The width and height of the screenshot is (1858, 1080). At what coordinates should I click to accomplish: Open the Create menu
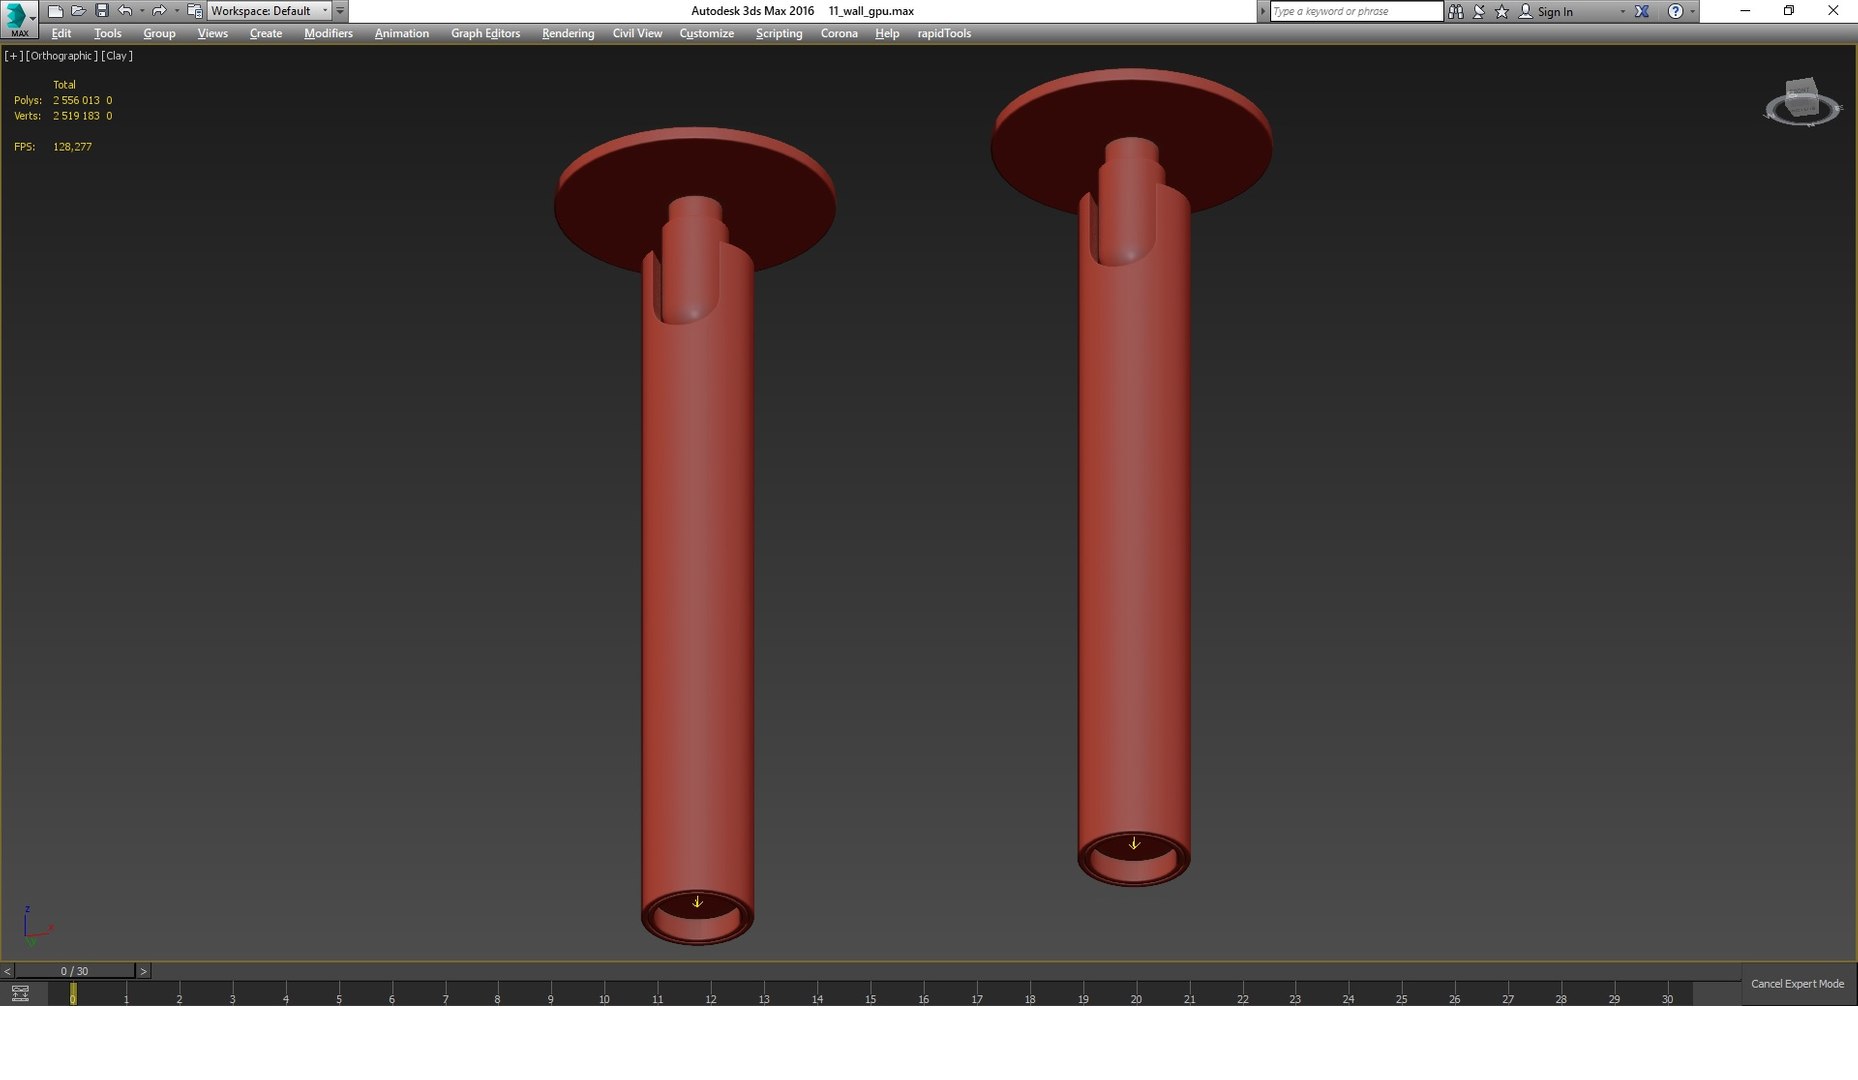coord(265,33)
